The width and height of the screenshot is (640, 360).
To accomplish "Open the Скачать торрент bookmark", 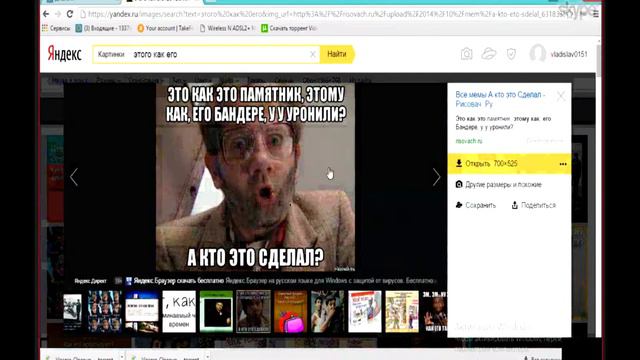I will [x=289, y=28].
